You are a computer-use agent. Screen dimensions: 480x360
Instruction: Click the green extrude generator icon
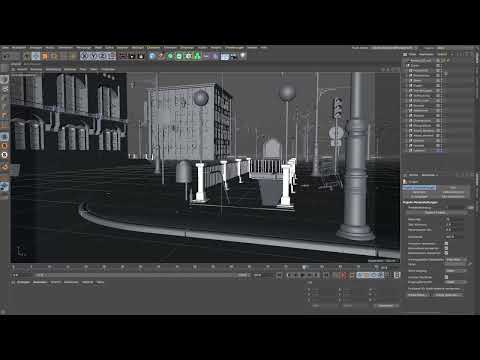(x=179, y=56)
